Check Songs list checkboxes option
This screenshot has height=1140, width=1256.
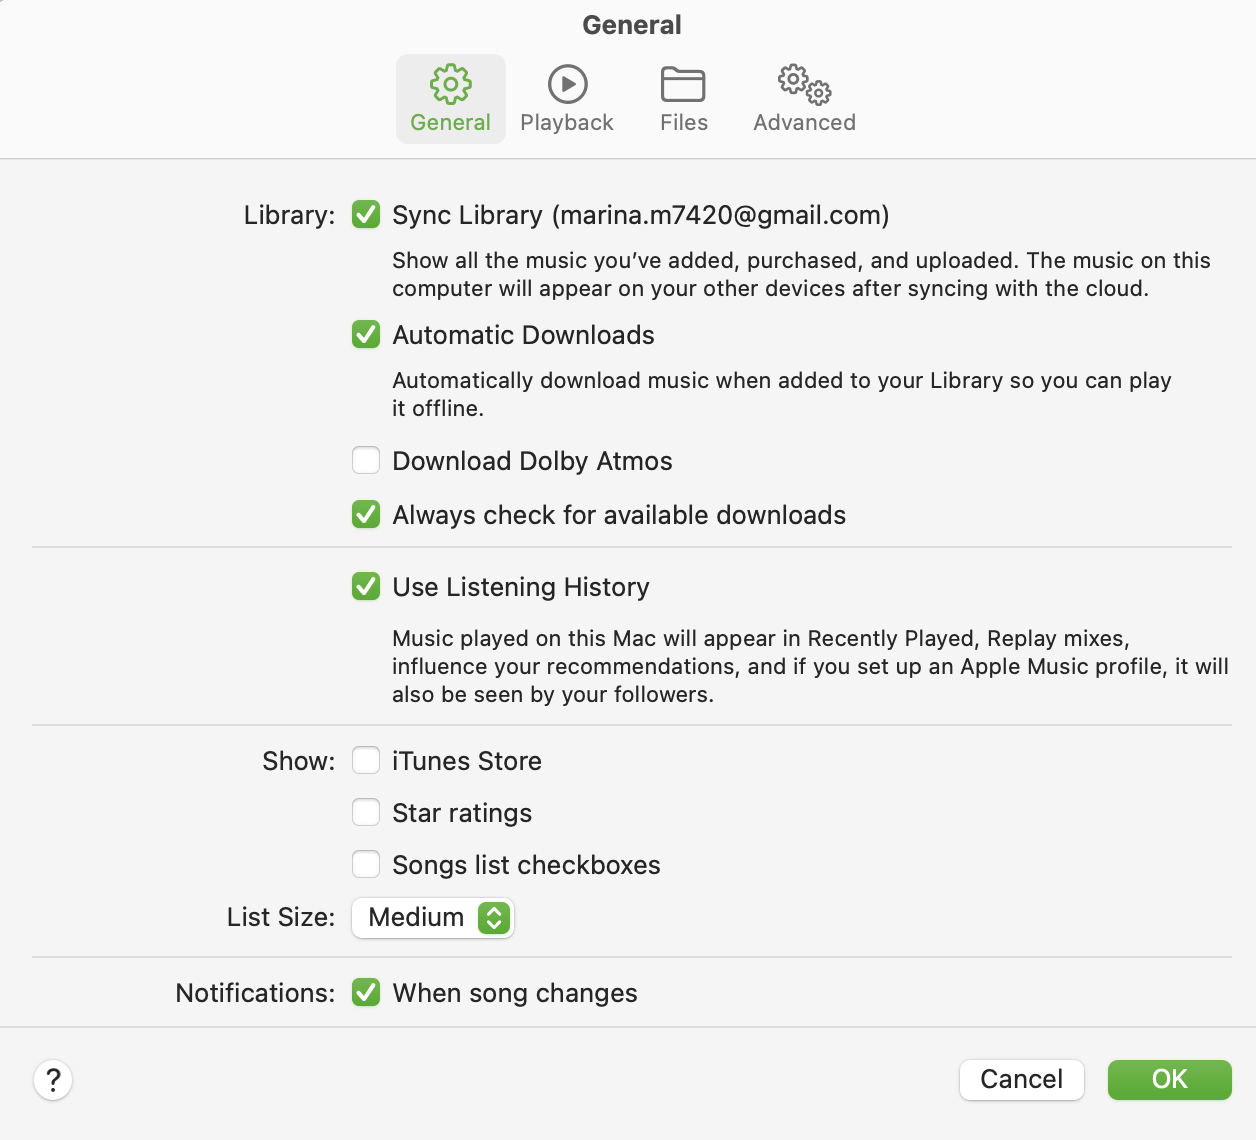(366, 864)
